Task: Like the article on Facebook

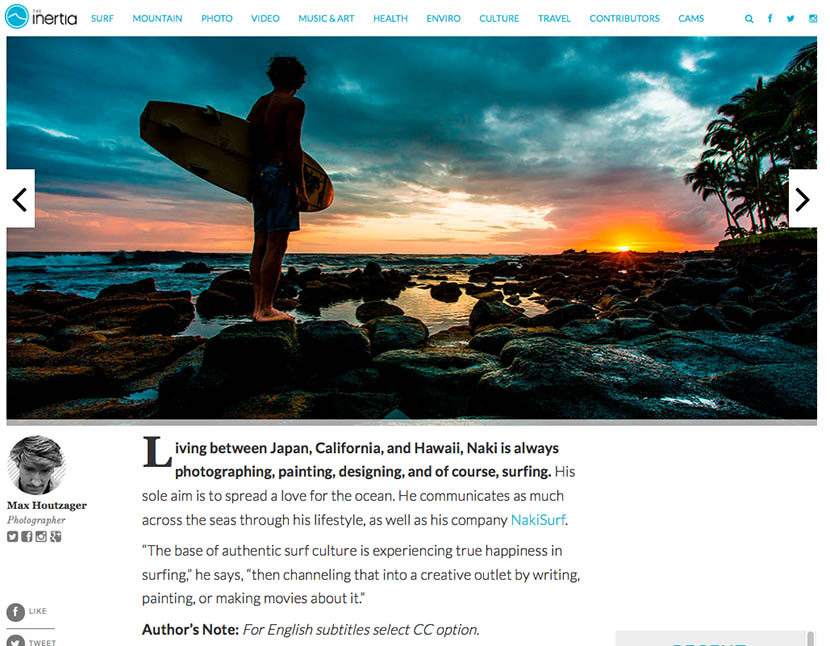Action: point(26,612)
